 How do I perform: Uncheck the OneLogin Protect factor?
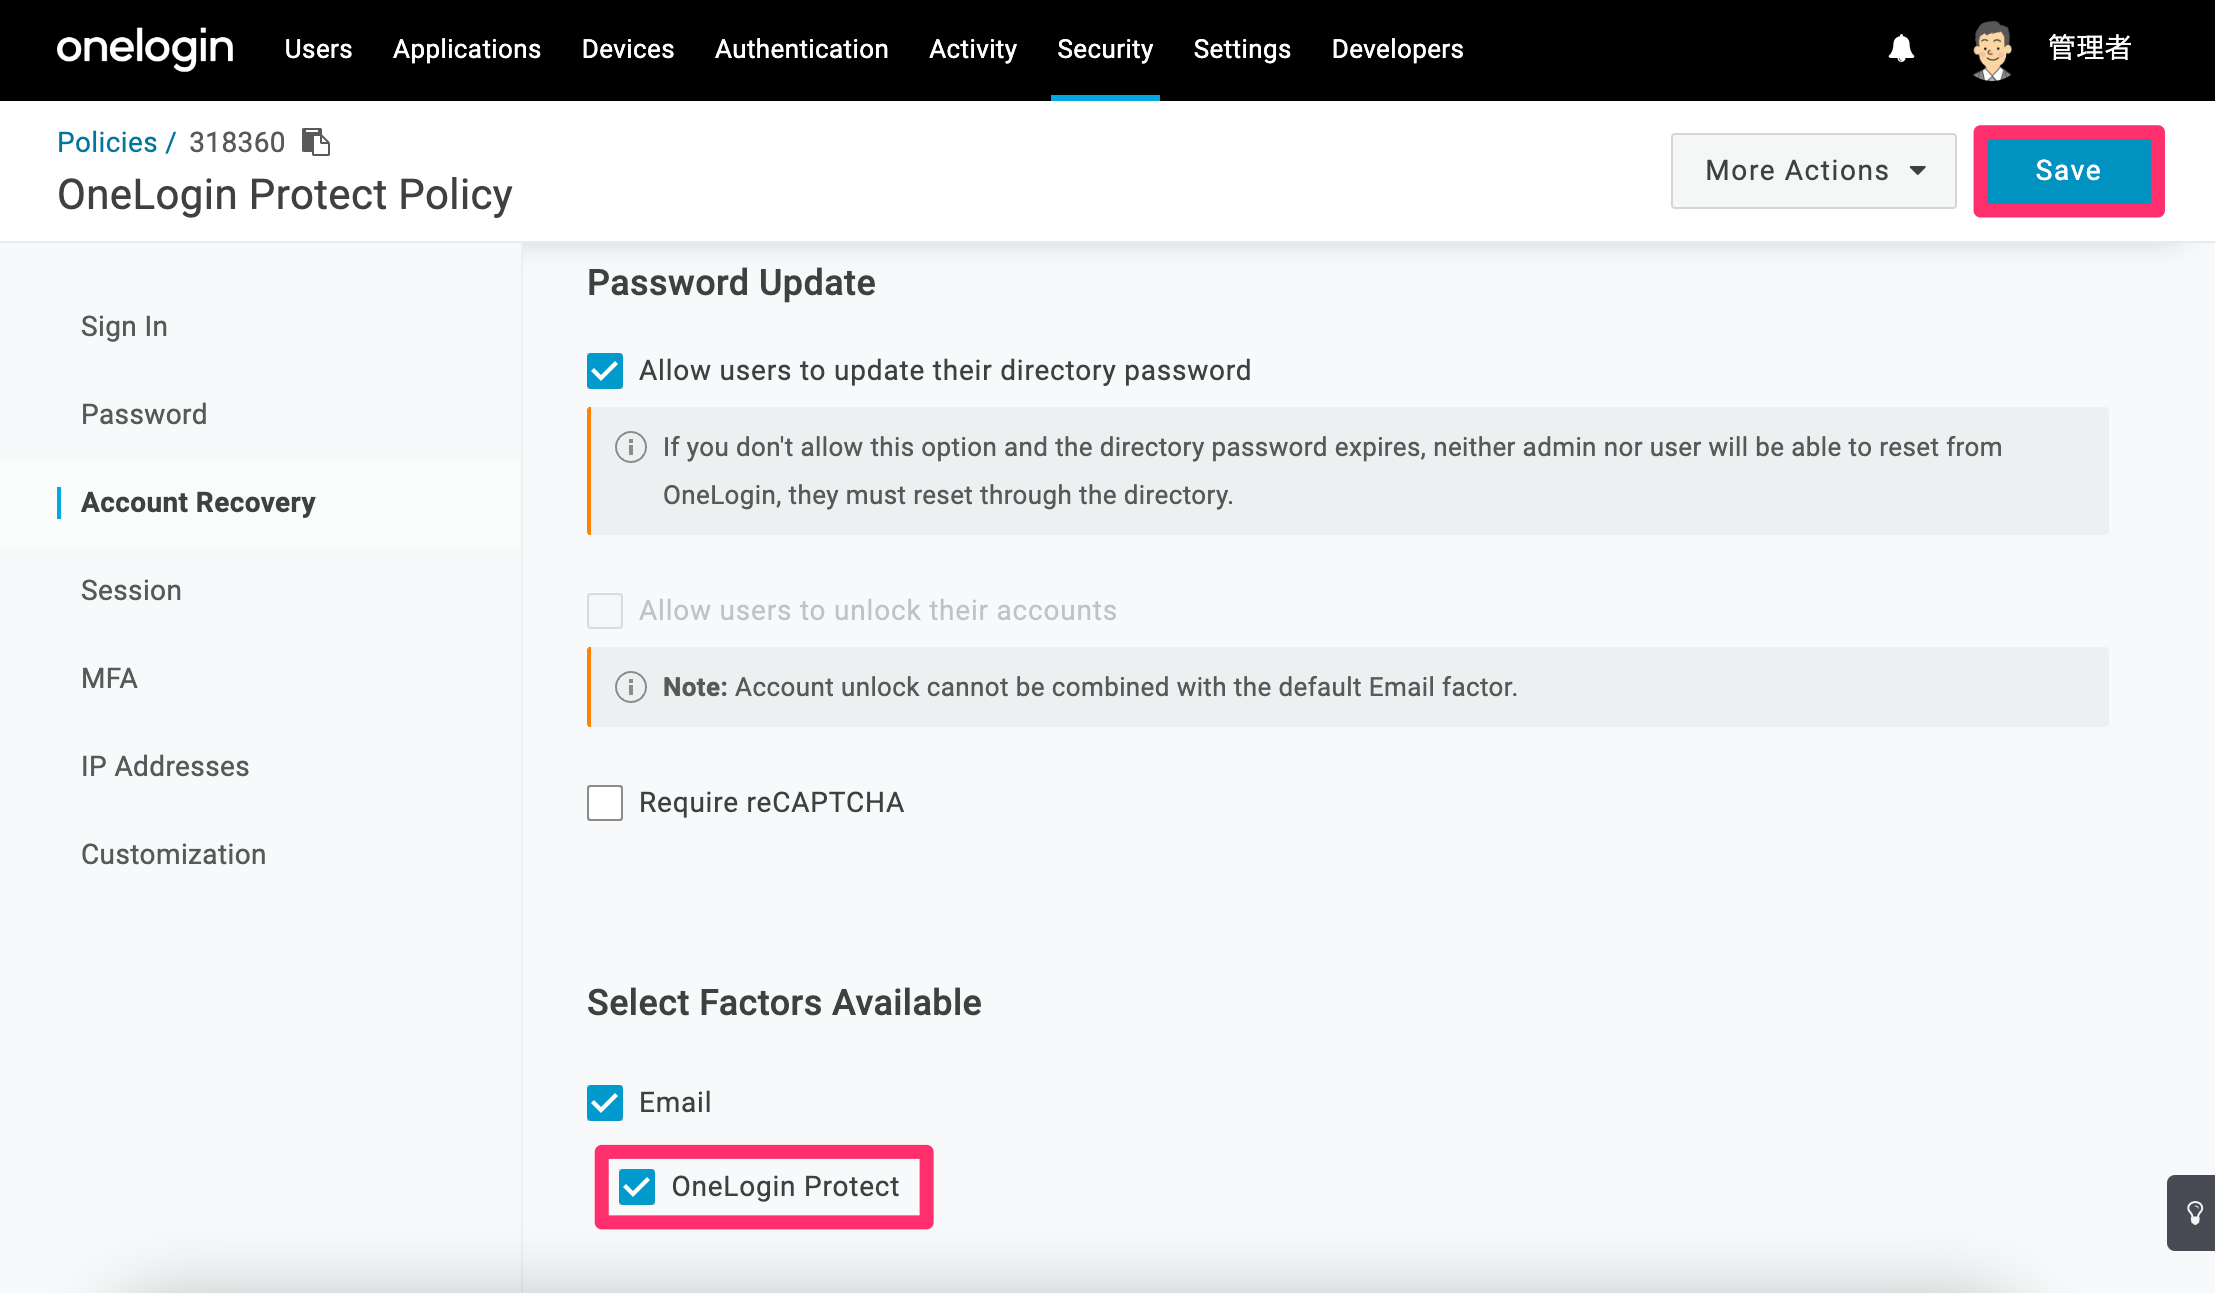637,1187
